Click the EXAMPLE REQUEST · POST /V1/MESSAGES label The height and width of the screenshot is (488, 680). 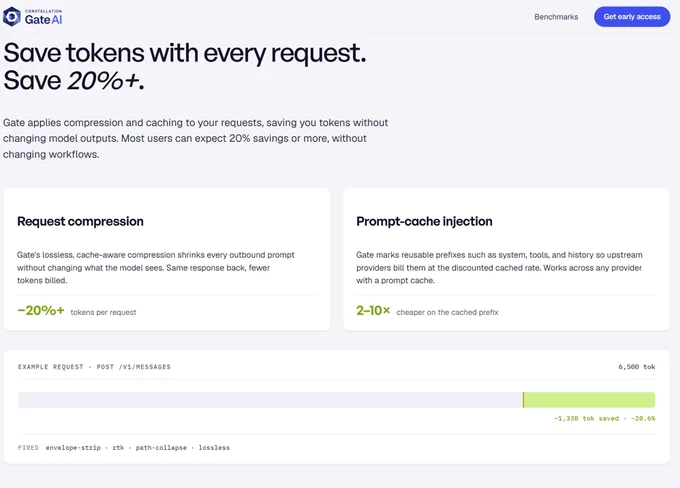pyautogui.click(x=94, y=367)
